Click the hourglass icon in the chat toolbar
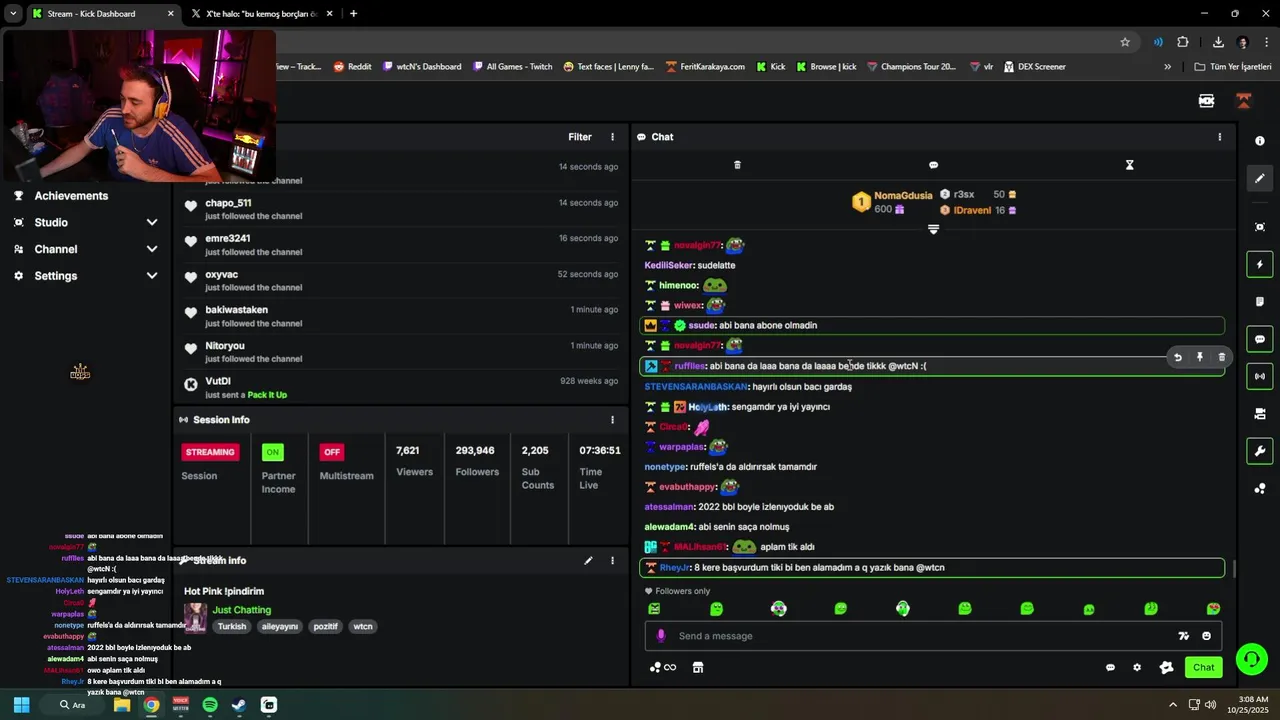Screen dimensions: 1280x720 (x=1129, y=165)
